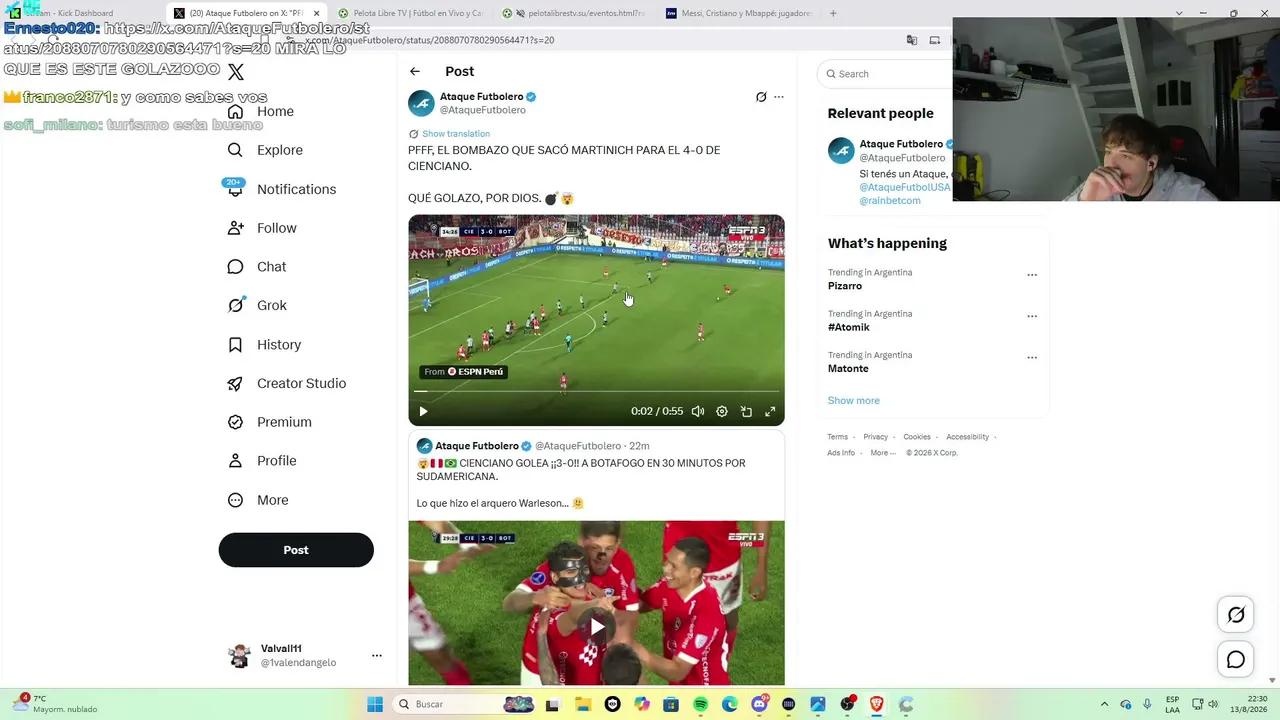Click the back arrow beside Post header
This screenshot has width=1280, height=720.
coord(415,71)
